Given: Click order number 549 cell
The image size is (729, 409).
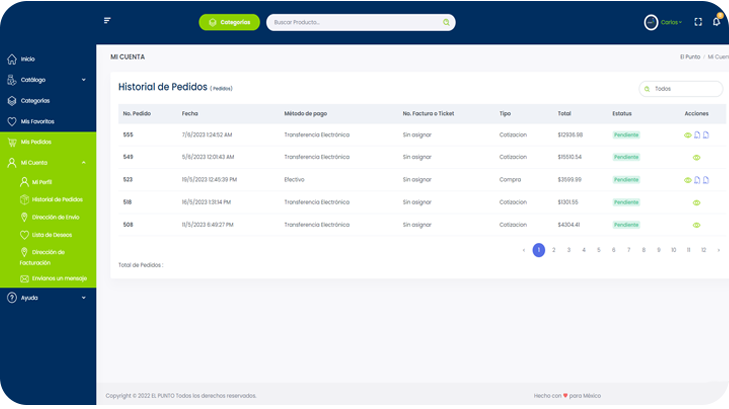Looking at the screenshot, I should click(128, 157).
